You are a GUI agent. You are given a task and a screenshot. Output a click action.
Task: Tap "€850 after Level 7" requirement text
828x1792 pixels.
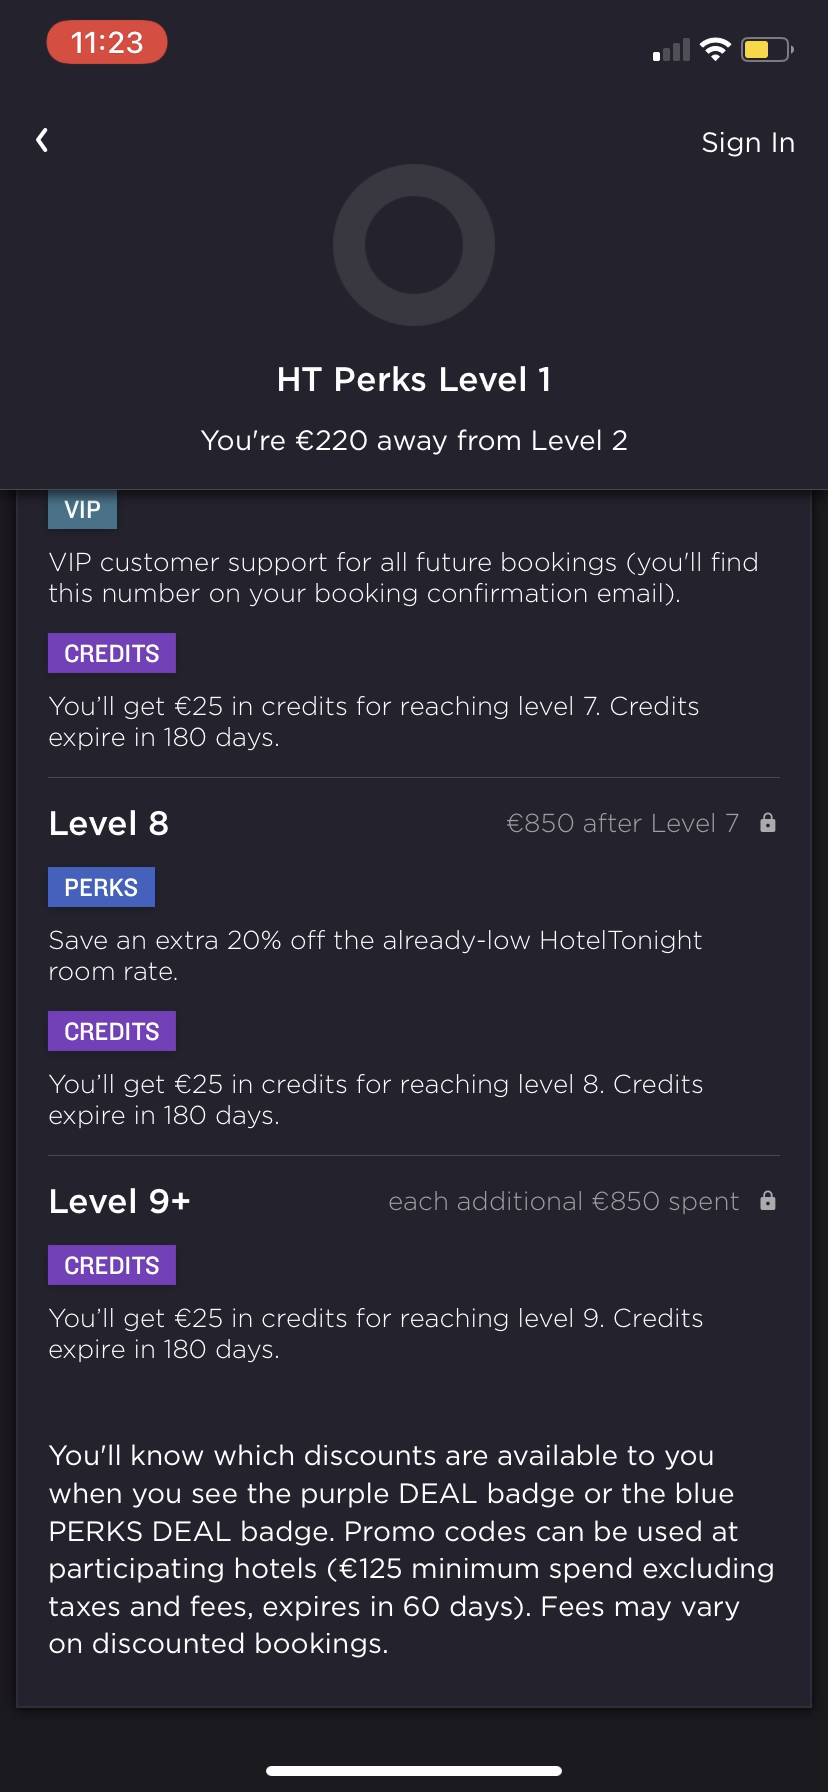[x=622, y=824]
